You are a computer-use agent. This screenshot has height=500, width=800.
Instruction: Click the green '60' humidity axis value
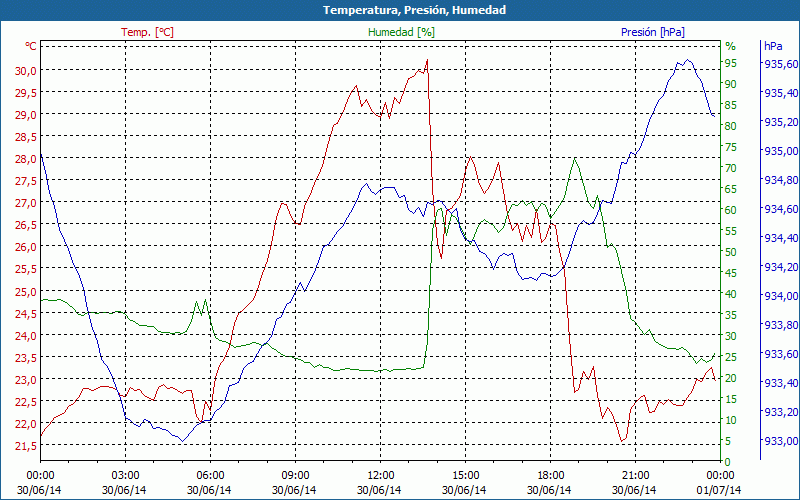pyautogui.click(x=731, y=210)
